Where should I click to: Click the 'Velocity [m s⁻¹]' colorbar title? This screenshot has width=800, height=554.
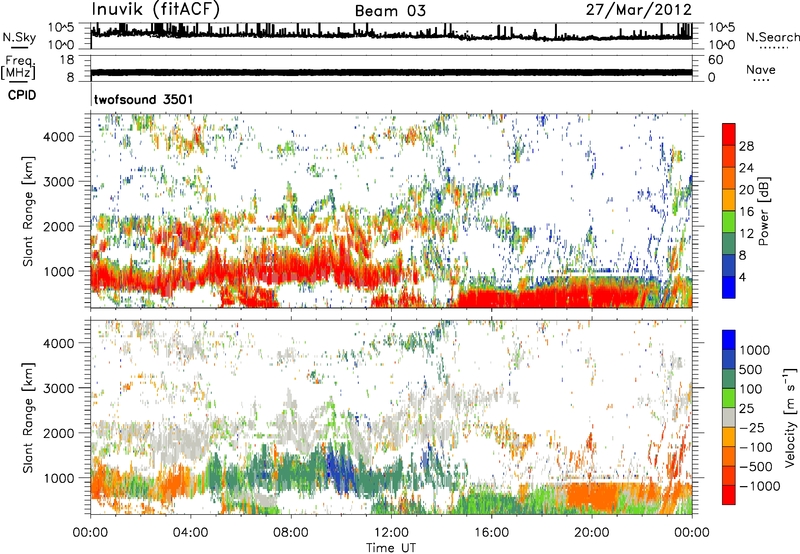[790, 417]
